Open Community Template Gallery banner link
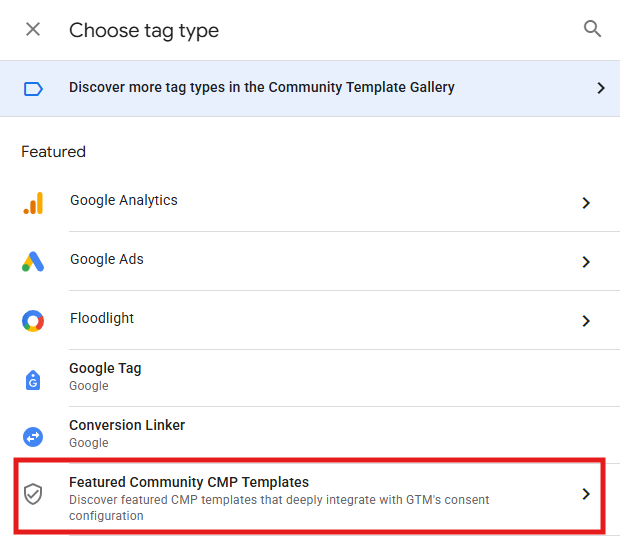620x539 pixels. pyautogui.click(x=310, y=88)
